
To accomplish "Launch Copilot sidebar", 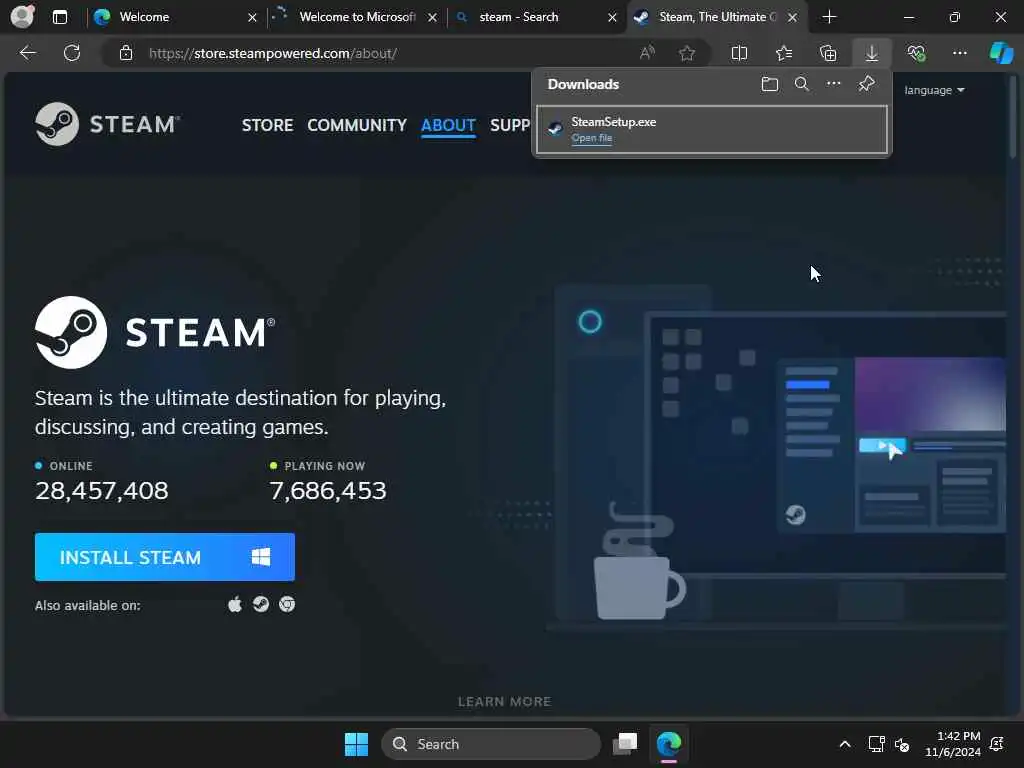I will tap(1001, 53).
